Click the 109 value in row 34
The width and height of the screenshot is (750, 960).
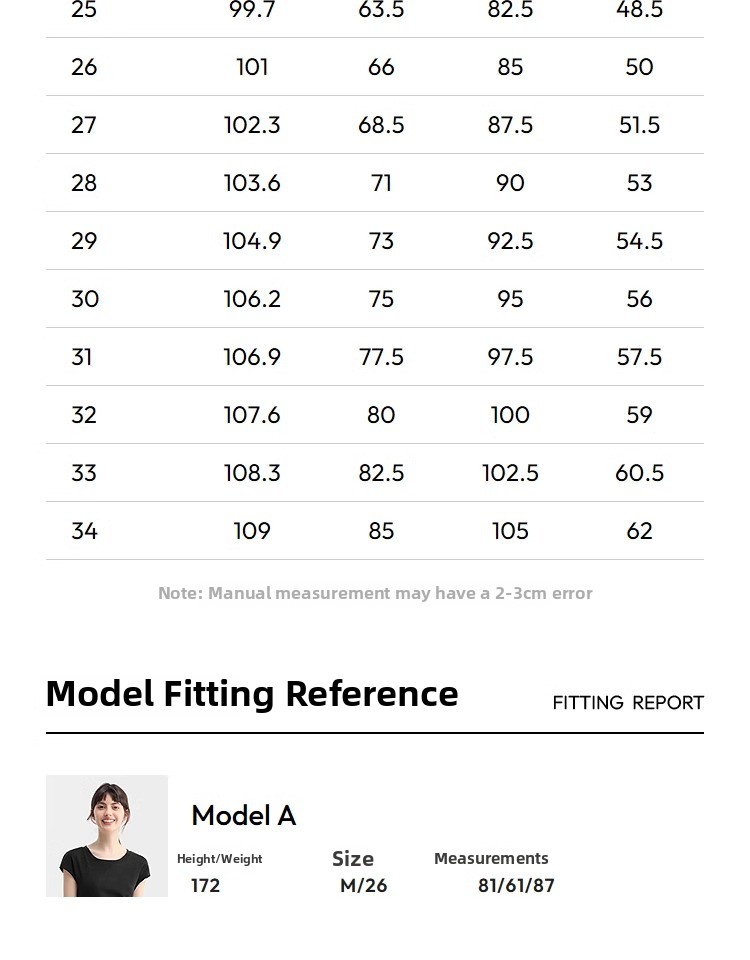(252, 531)
